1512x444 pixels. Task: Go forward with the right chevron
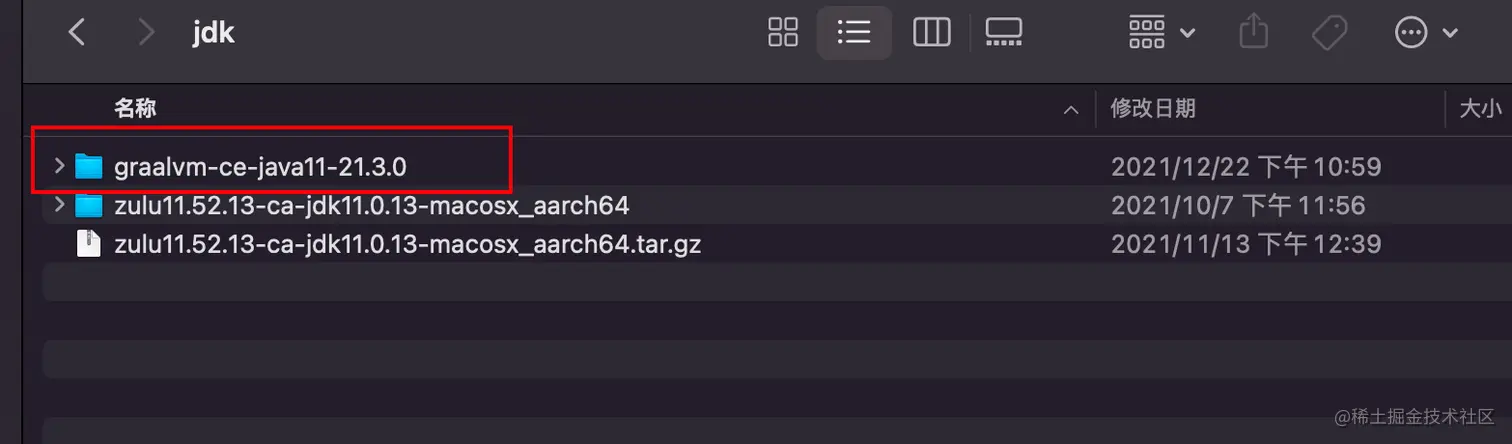point(146,33)
